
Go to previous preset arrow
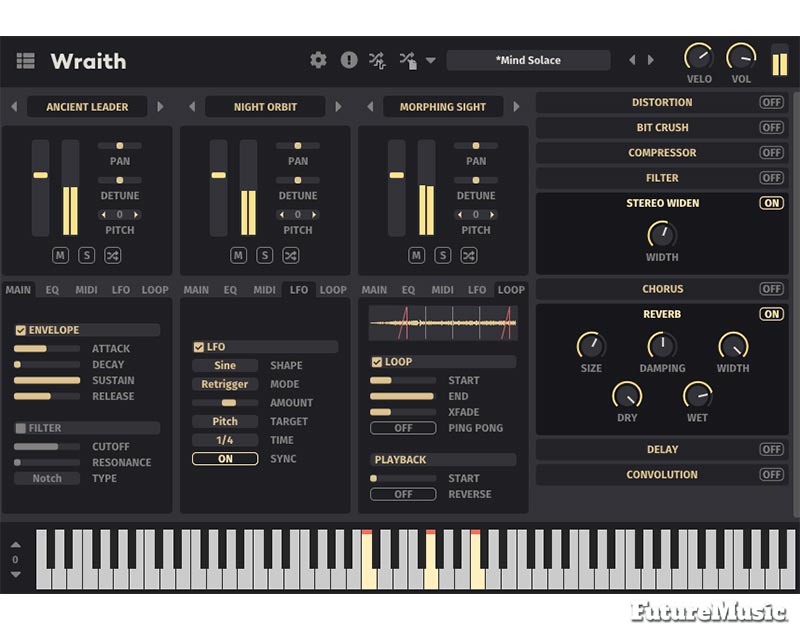click(633, 60)
